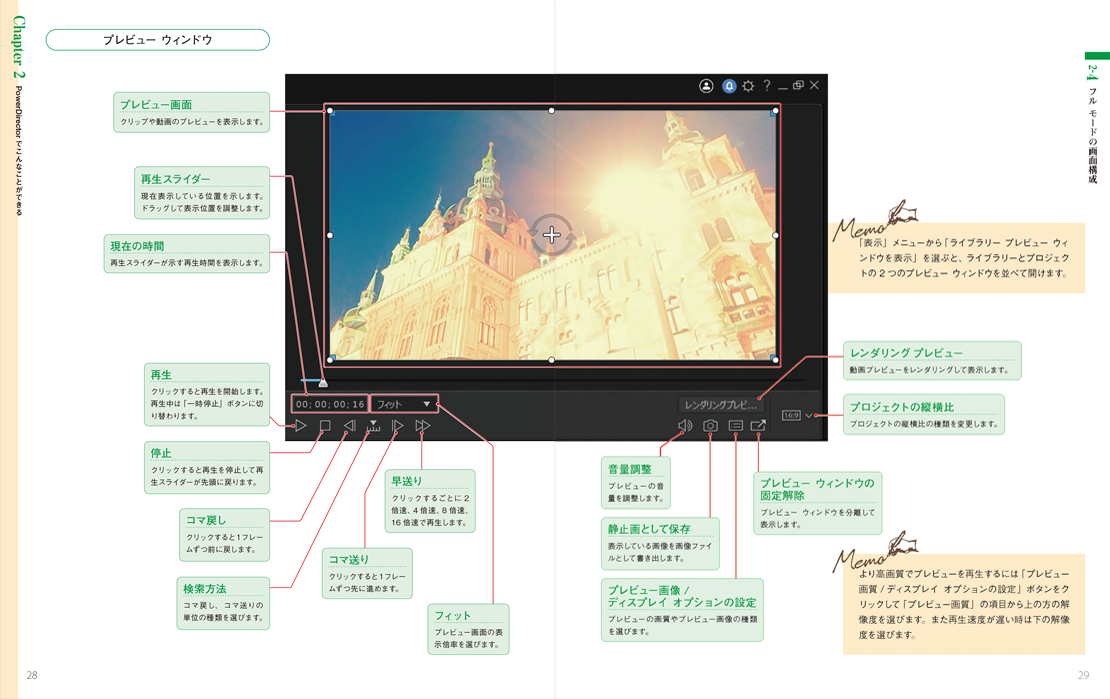The height and width of the screenshot is (699, 1110).
Task: Open the preview volume control
Action: (685, 426)
